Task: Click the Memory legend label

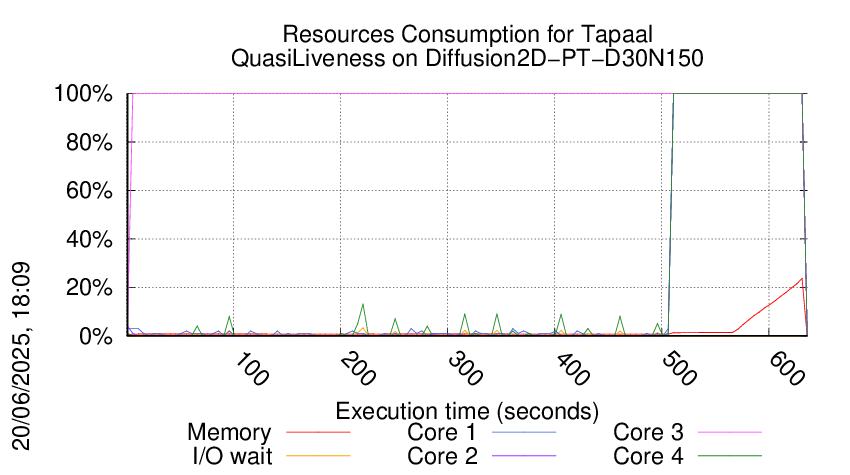Action: coord(229,433)
